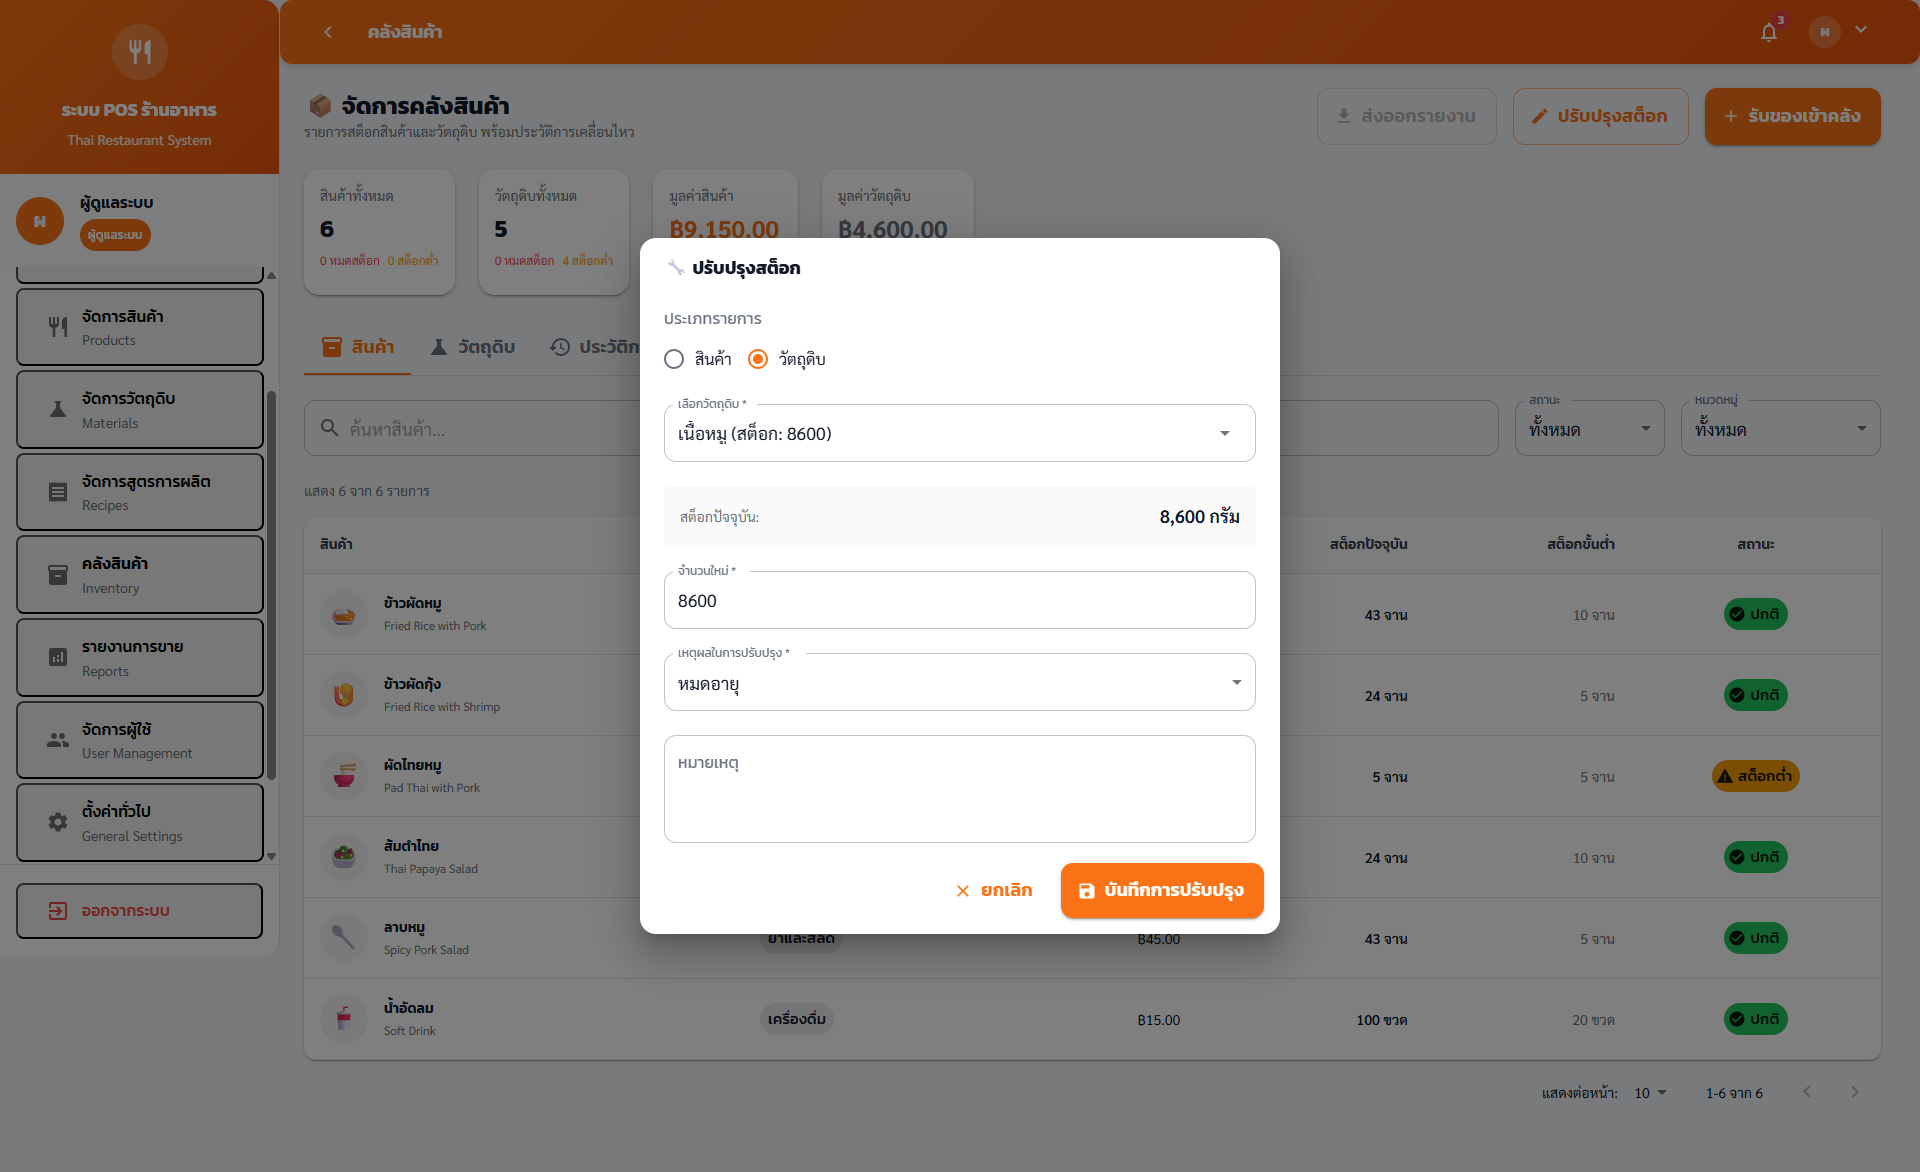Viewport: 1920px width, 1172px height.
Task: Click the back arrow in header
Action: (x=328, y=32)
